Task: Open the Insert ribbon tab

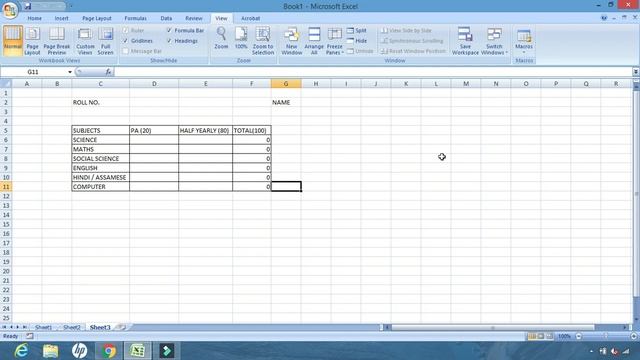Action: (x=62, y=18)
